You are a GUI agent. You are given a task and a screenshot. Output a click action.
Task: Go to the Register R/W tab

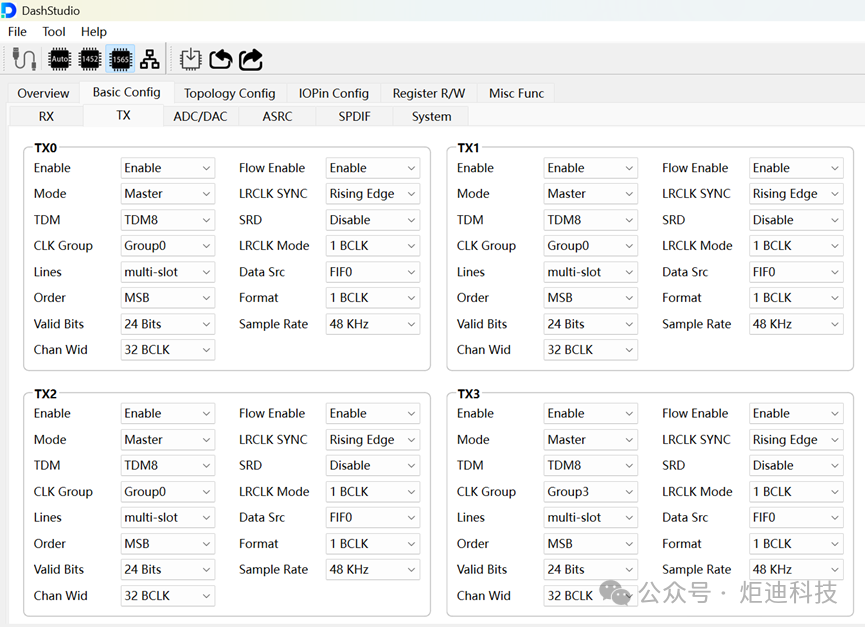(x=428, y=93)
